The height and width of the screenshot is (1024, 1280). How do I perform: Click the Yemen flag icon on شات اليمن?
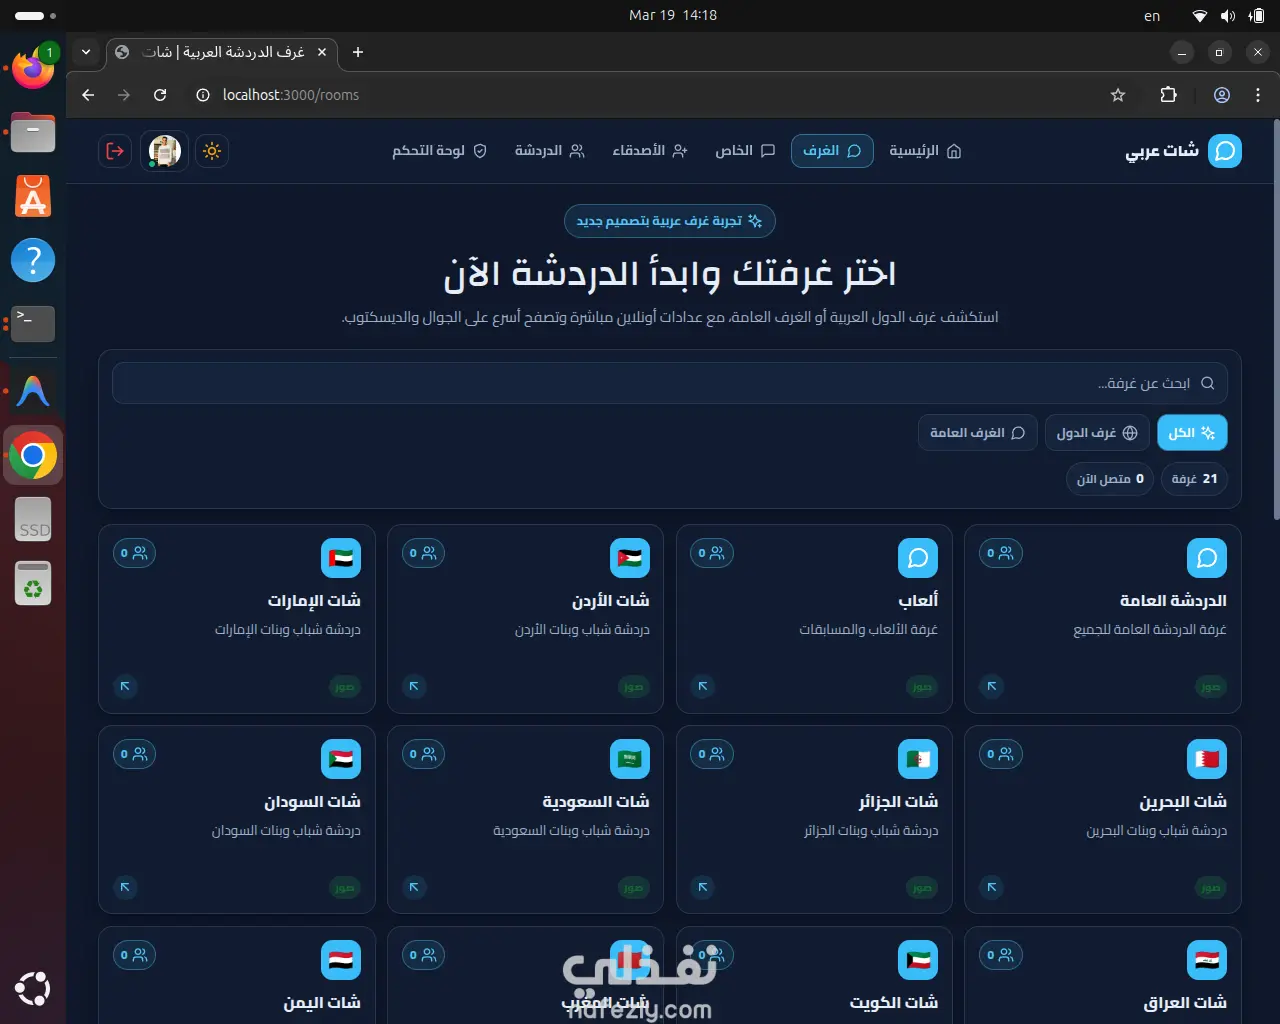pos(341,960)
